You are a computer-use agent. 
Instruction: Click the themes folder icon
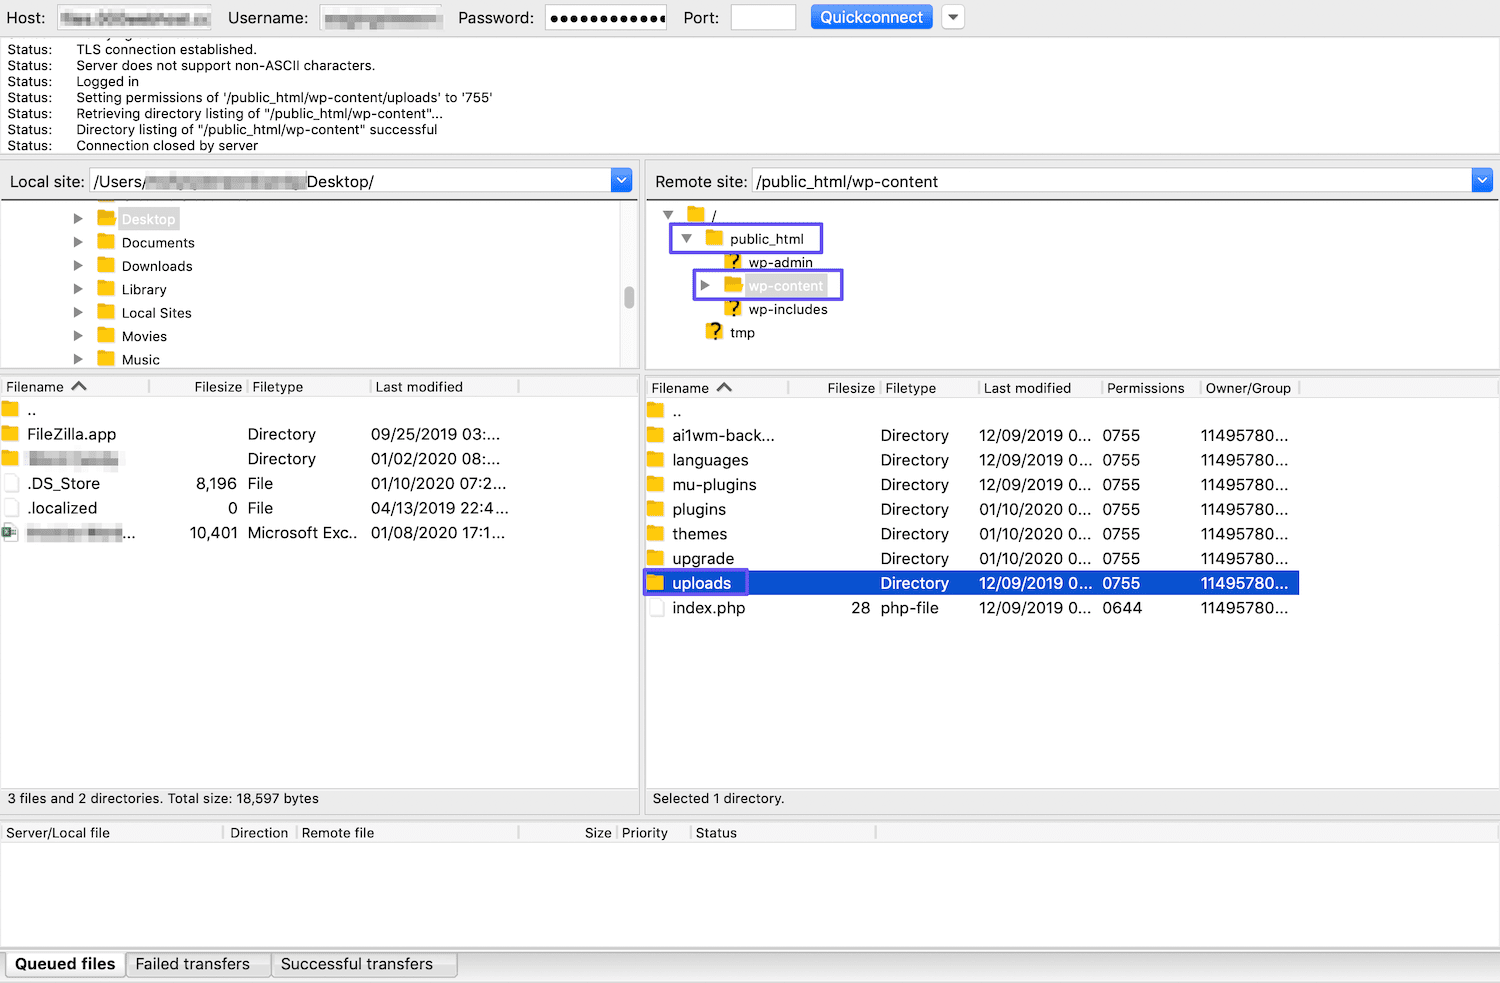tap(658, 533)
